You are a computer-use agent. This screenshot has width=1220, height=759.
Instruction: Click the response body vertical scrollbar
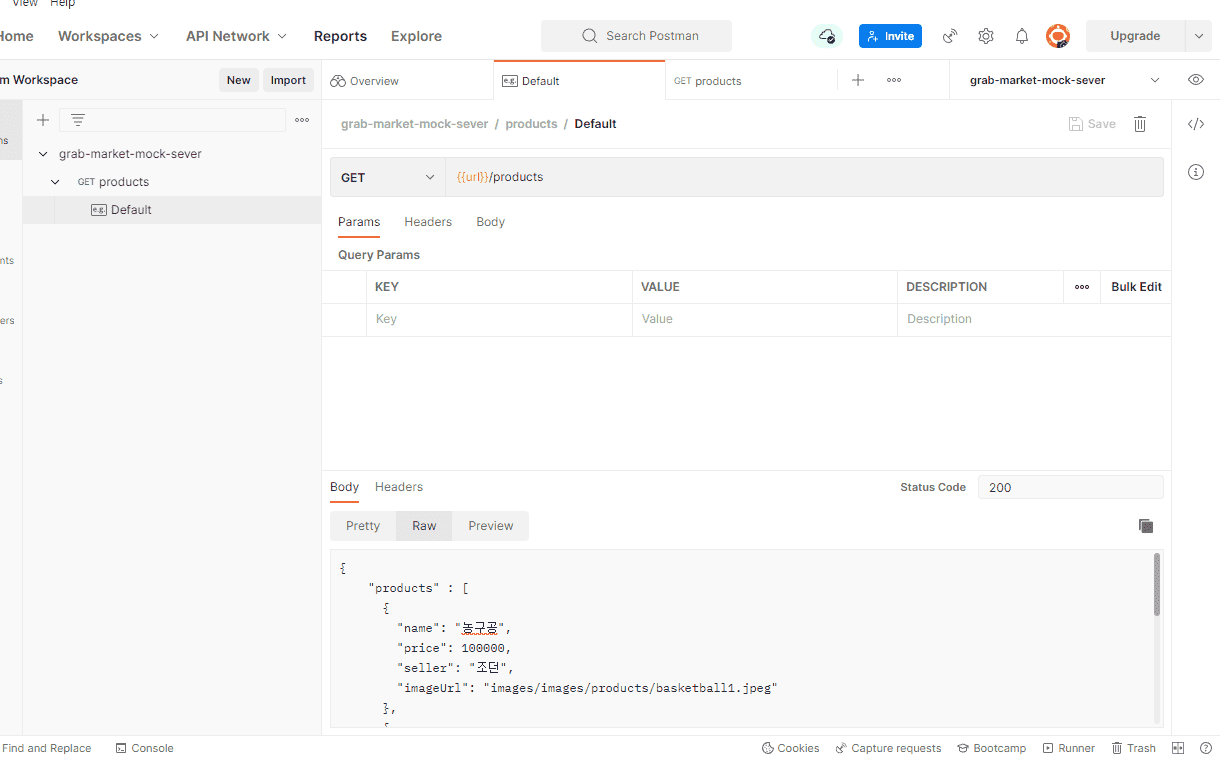(x=1157, y=585)
